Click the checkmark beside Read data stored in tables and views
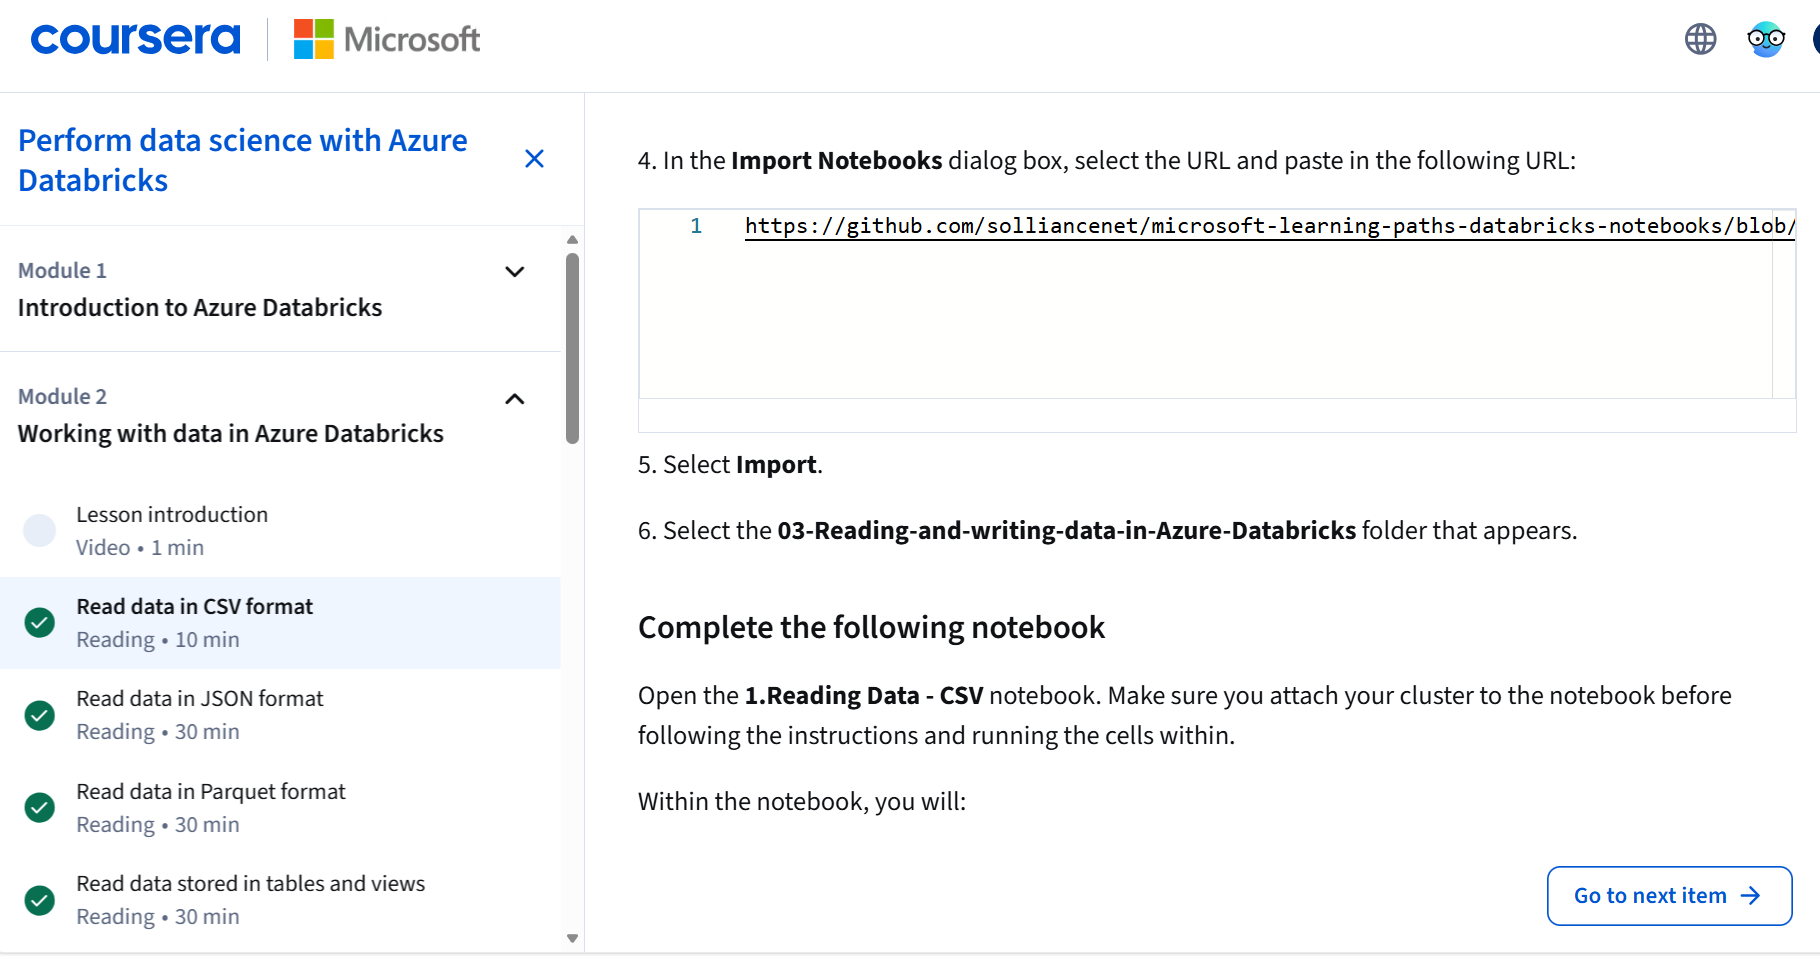 click(x=39, y=899)
